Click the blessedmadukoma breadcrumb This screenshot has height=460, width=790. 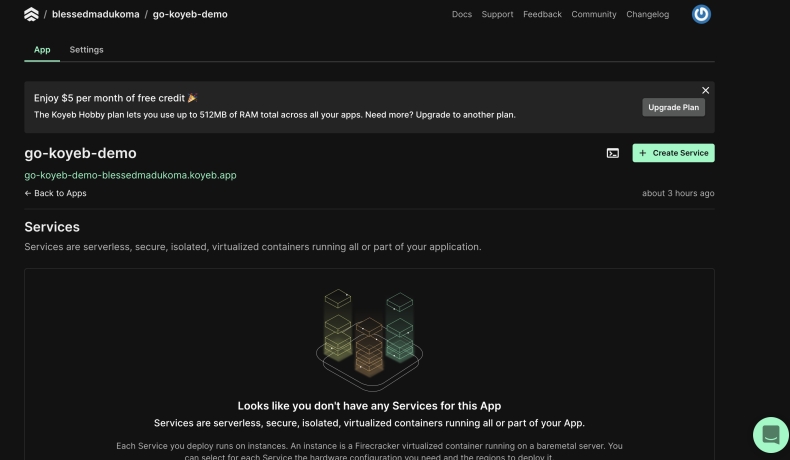(94, 15)
